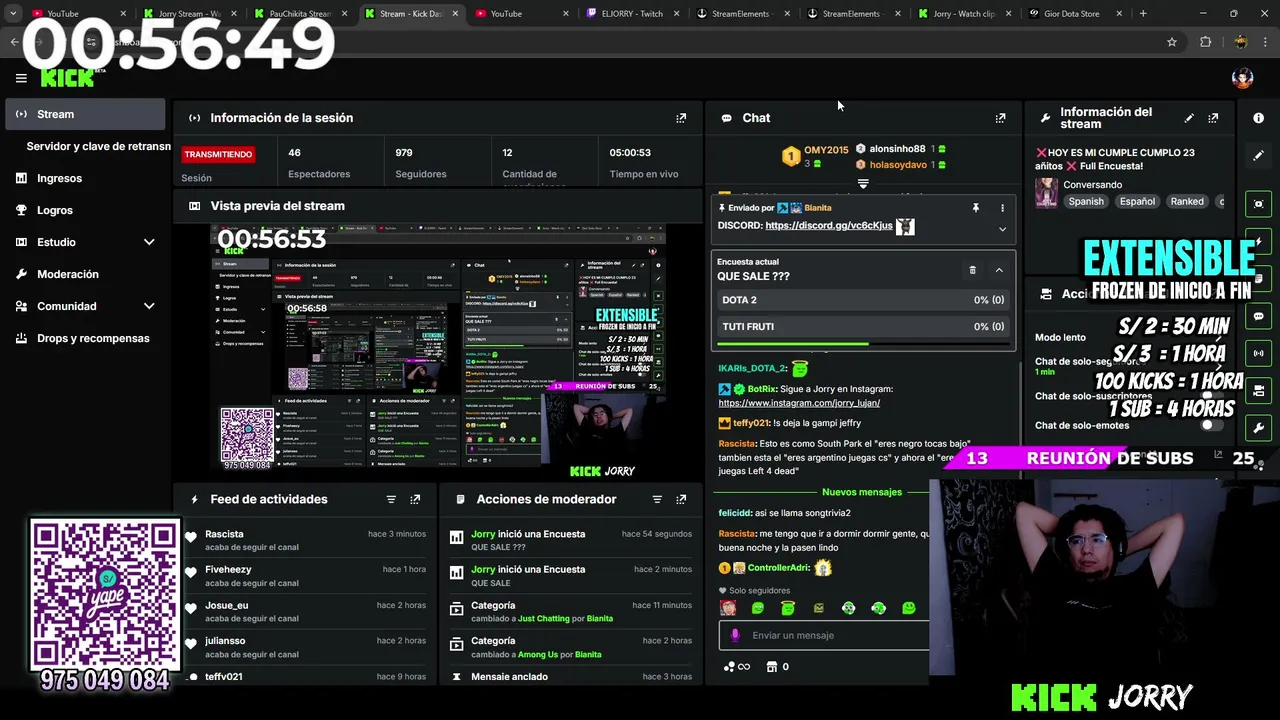Screen dimensions: 1280x720
Task: Click the stream preview thumbnail
Action: coord(438,347)
